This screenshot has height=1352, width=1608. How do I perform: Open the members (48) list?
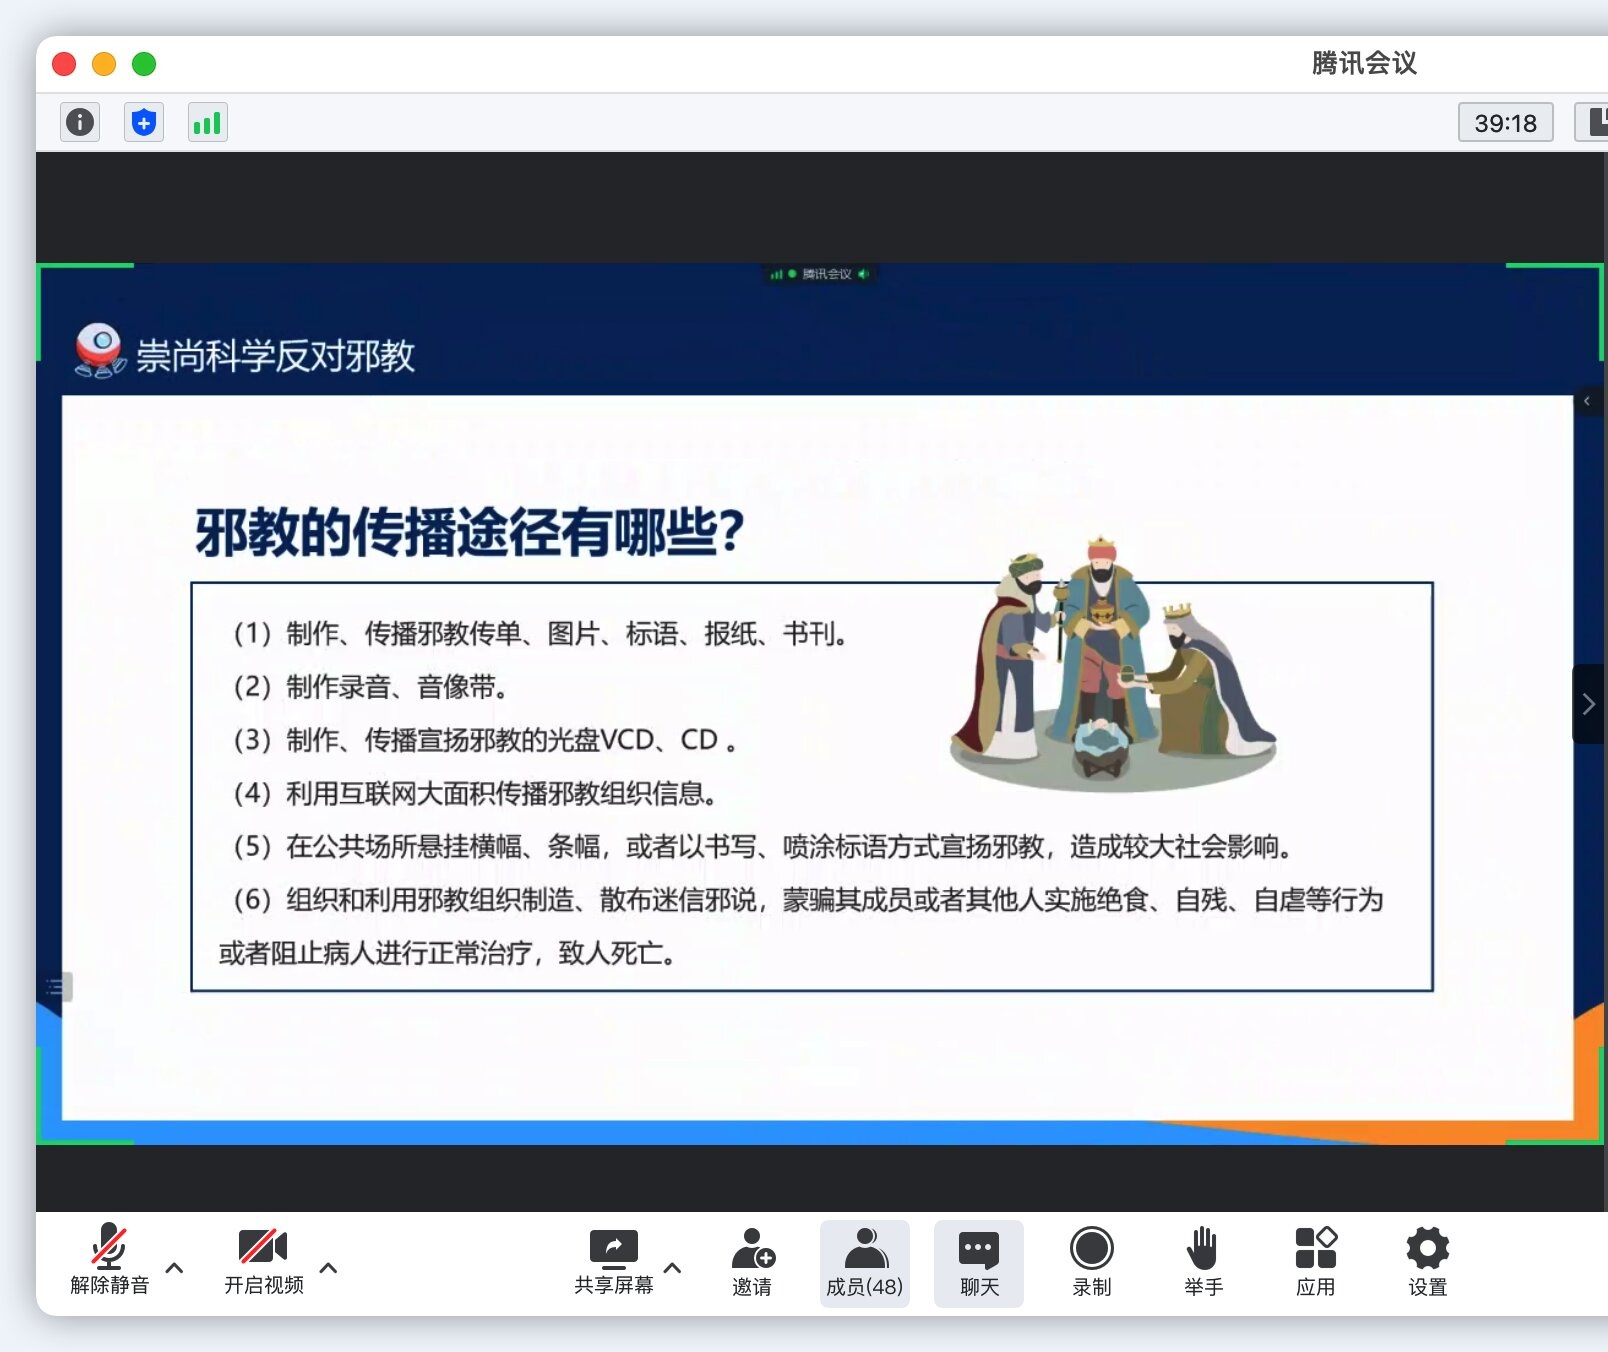[864, 1262]
